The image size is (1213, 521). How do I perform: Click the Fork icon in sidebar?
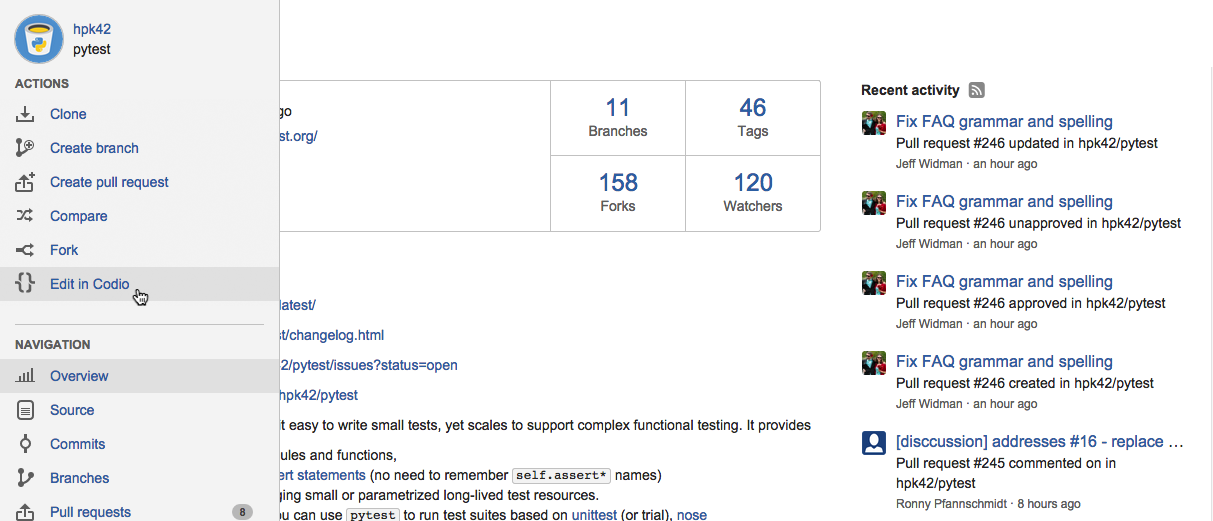26,250
